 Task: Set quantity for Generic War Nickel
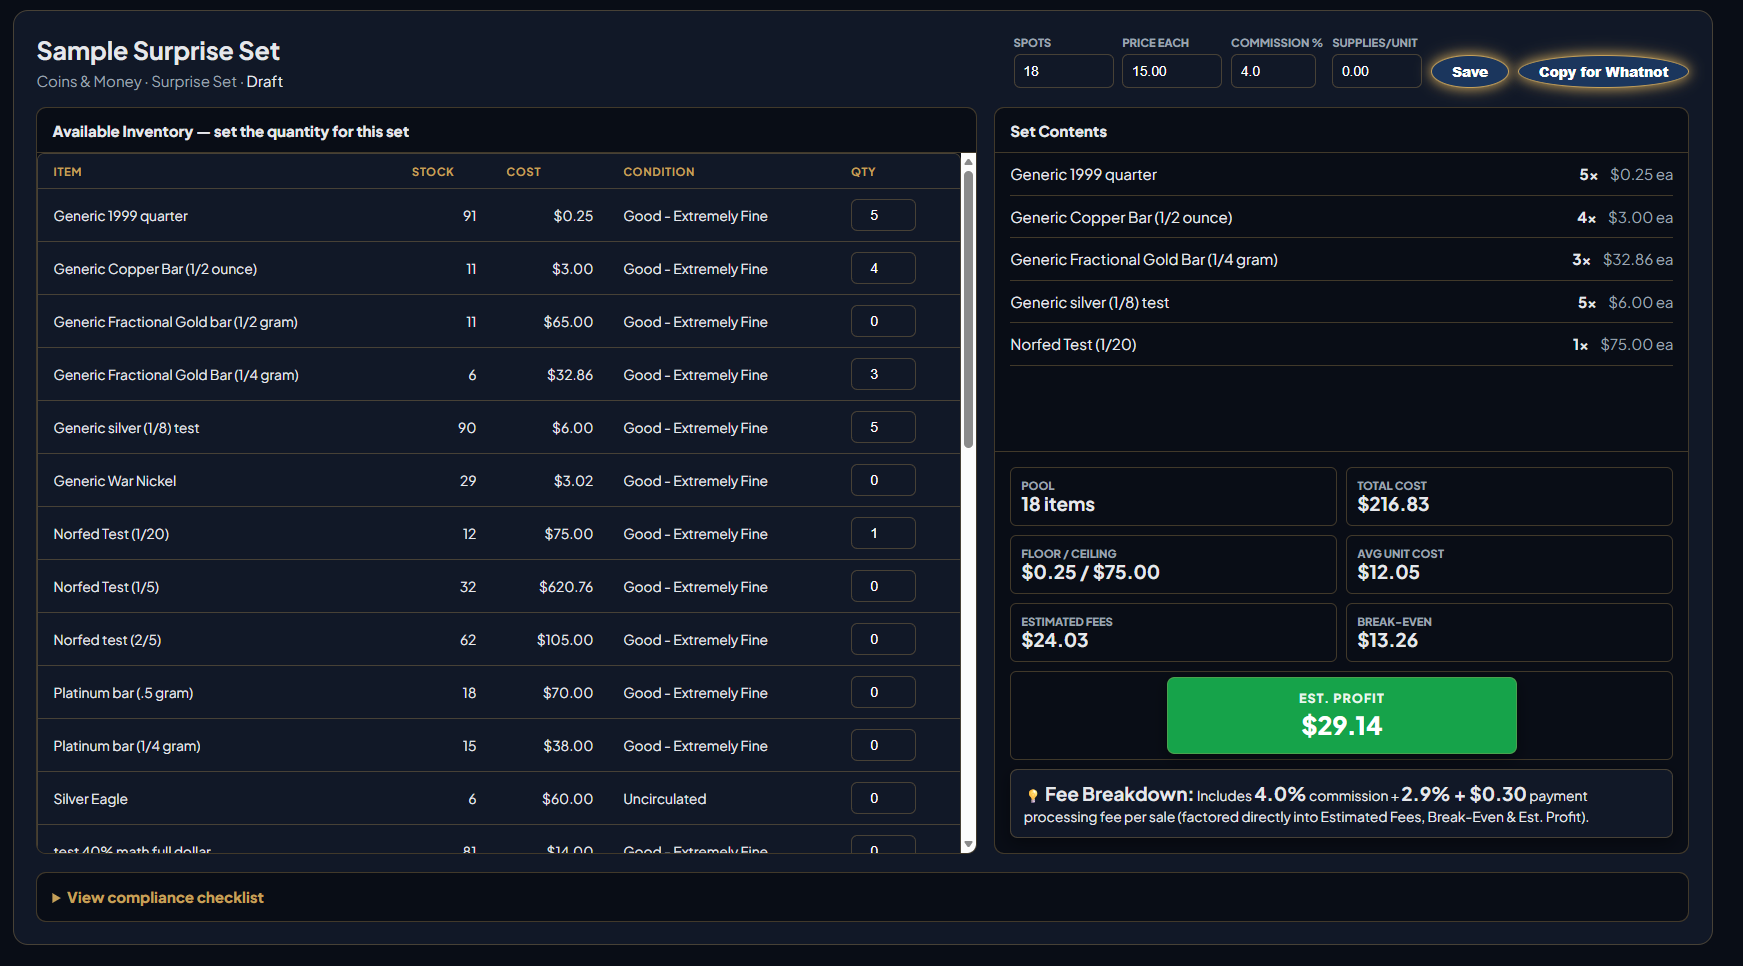tap(883, 480)
